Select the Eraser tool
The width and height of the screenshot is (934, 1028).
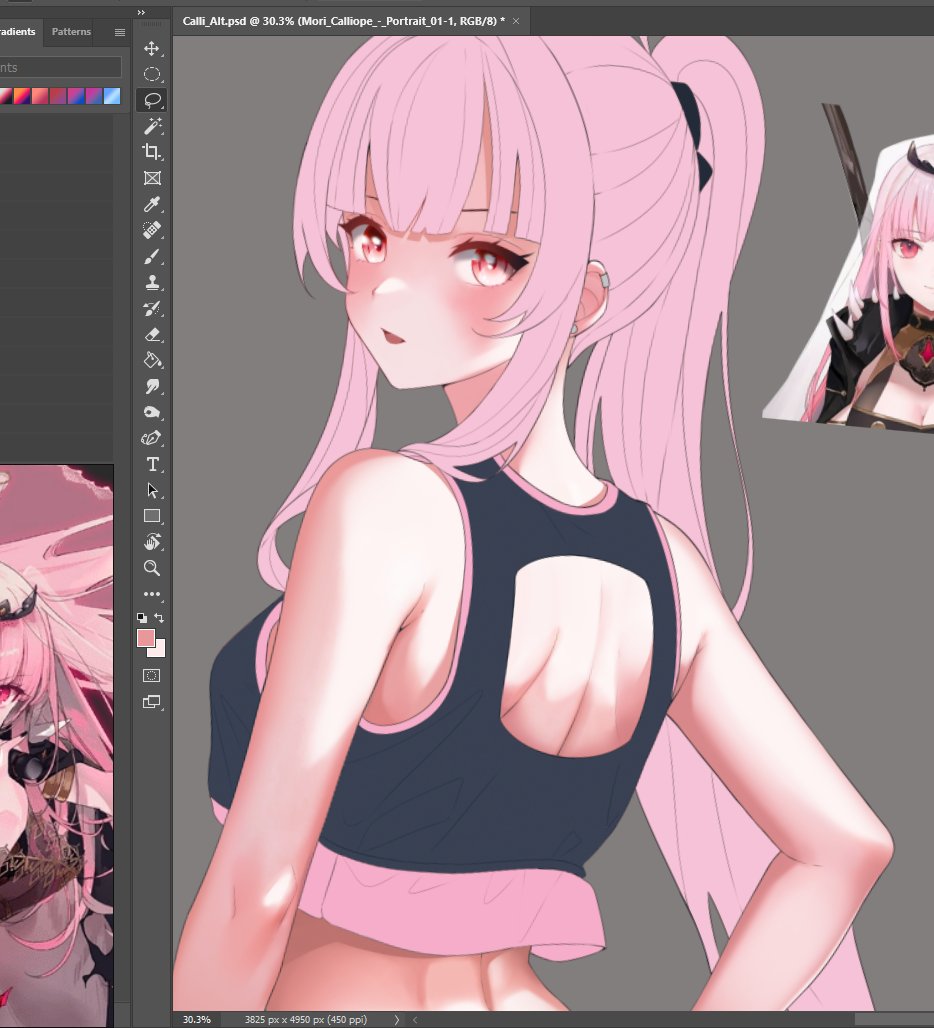[151, 334]
